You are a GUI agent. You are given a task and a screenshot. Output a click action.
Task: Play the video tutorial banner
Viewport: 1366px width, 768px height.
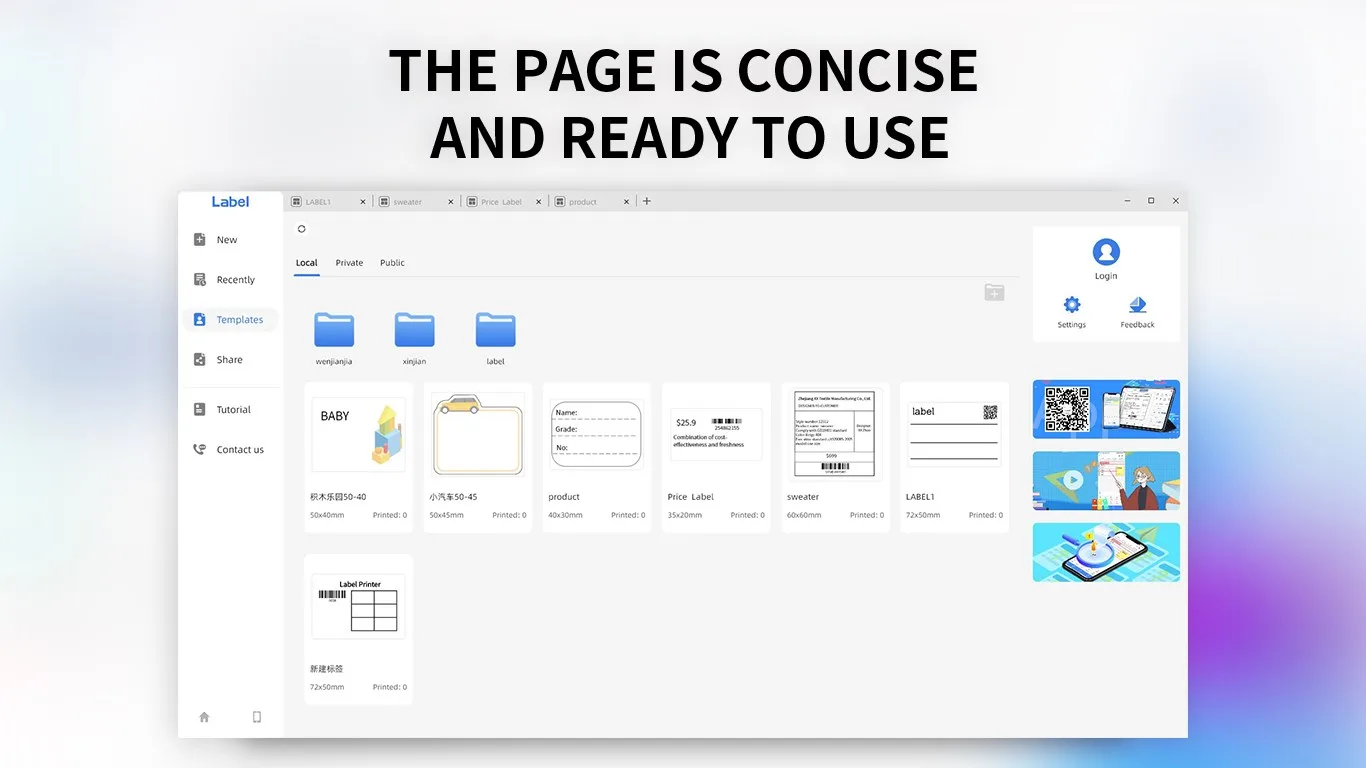point(1106,481)
